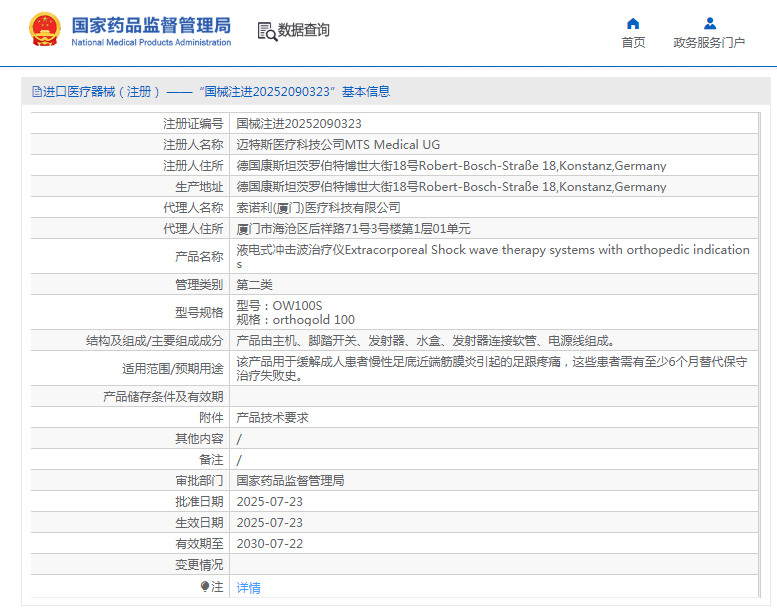Select 规格：orthogold 100 text
The height and width of the screenshot is (611, 777).
tap(295, 320)
